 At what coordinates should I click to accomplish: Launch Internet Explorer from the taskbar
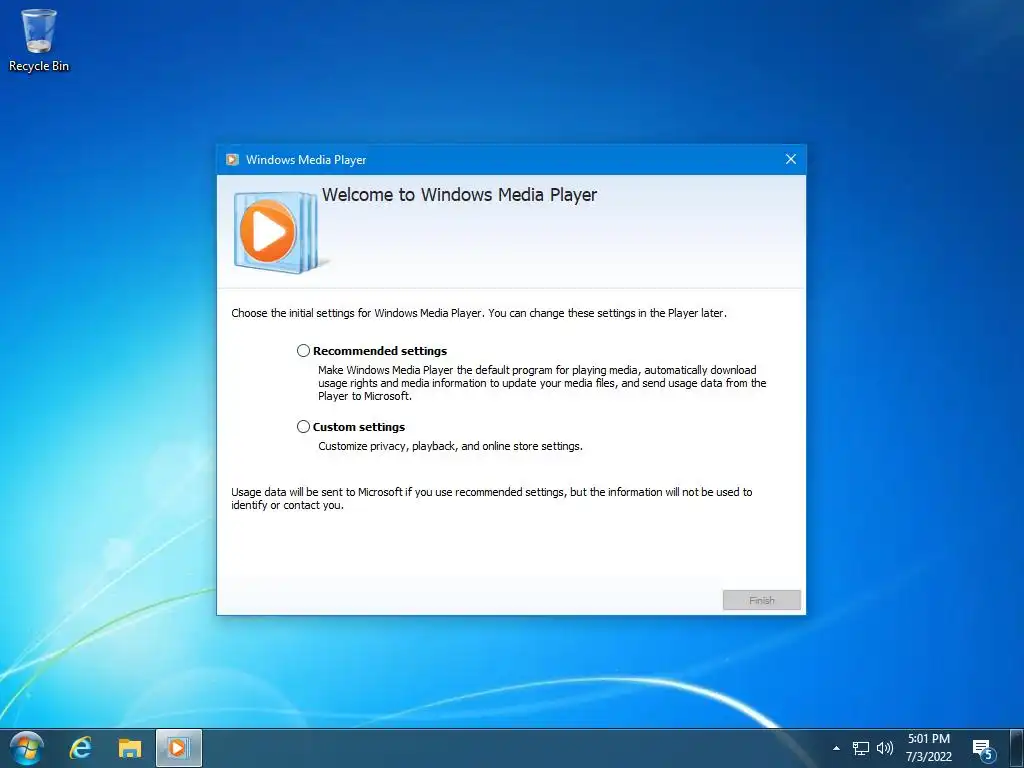[x=80, y=748]
